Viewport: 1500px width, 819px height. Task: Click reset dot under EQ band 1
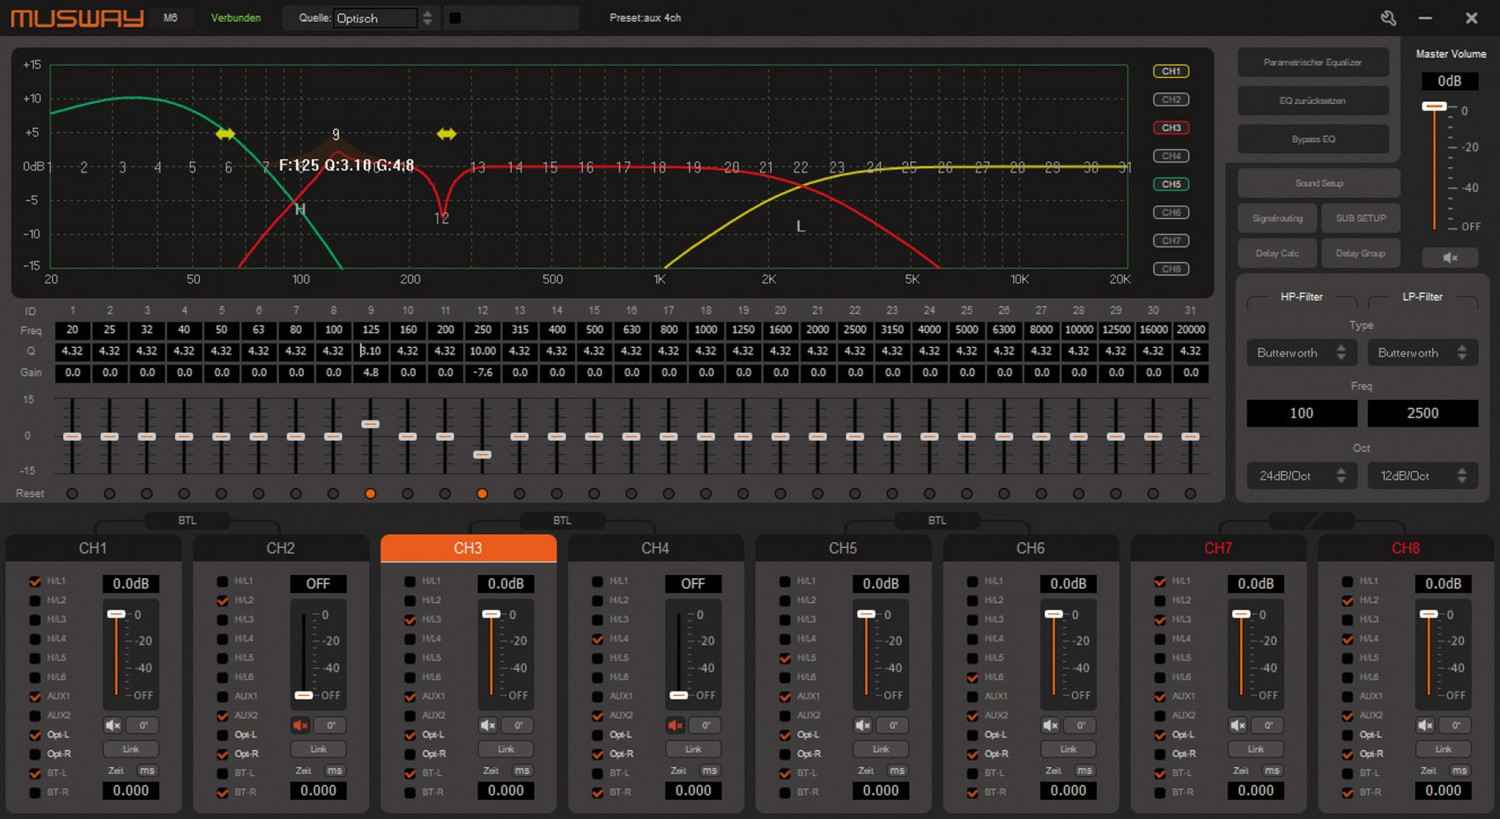click(72, 494)
